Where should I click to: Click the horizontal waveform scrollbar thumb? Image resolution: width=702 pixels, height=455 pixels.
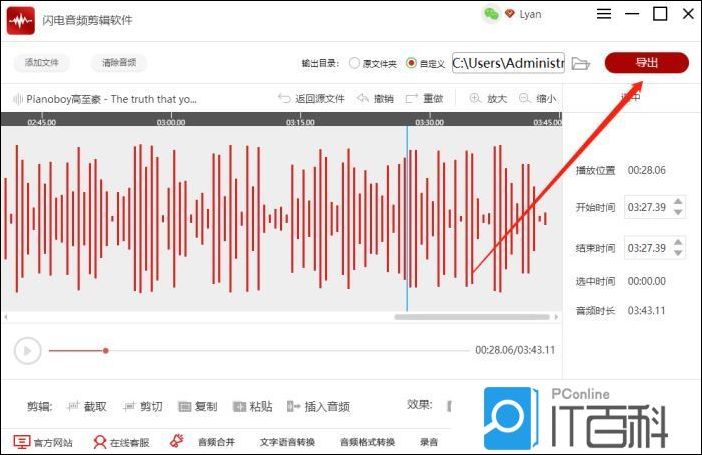click(472, 317)
